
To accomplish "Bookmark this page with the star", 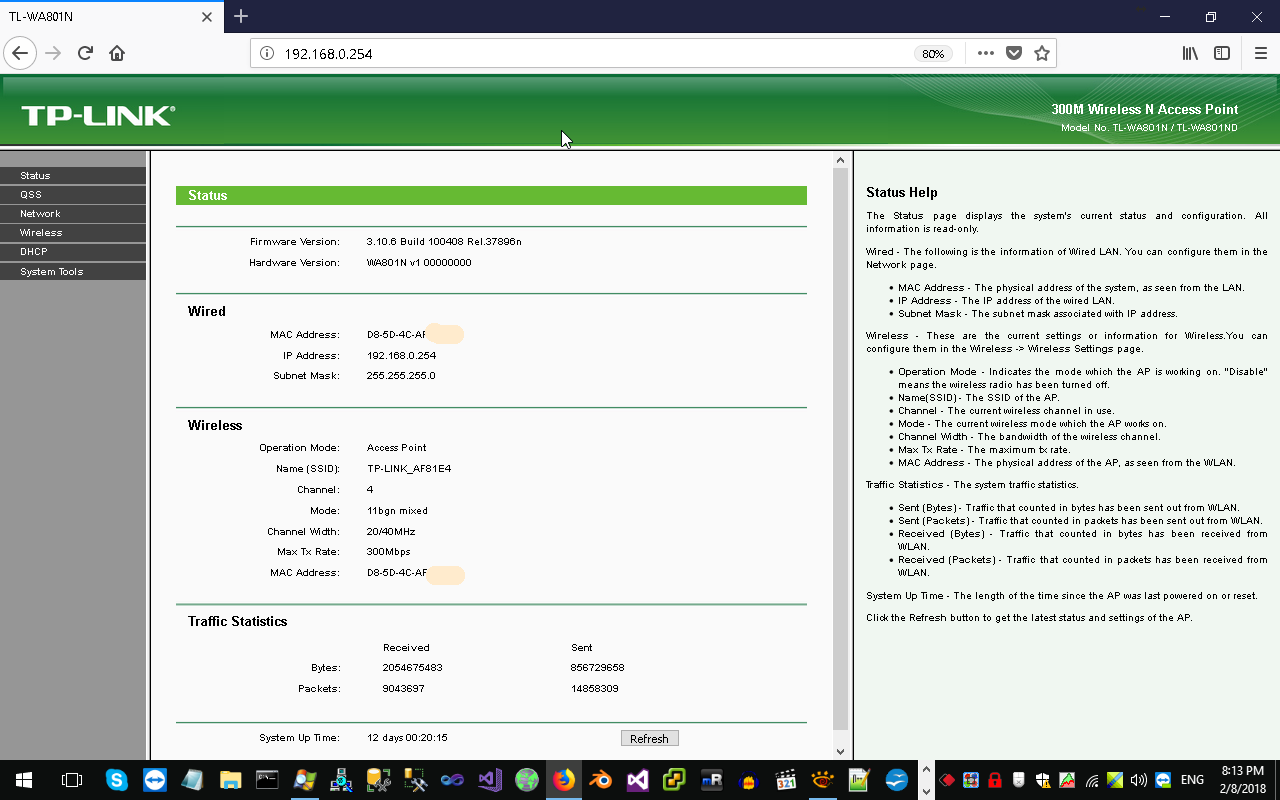I will (1042, 53).
